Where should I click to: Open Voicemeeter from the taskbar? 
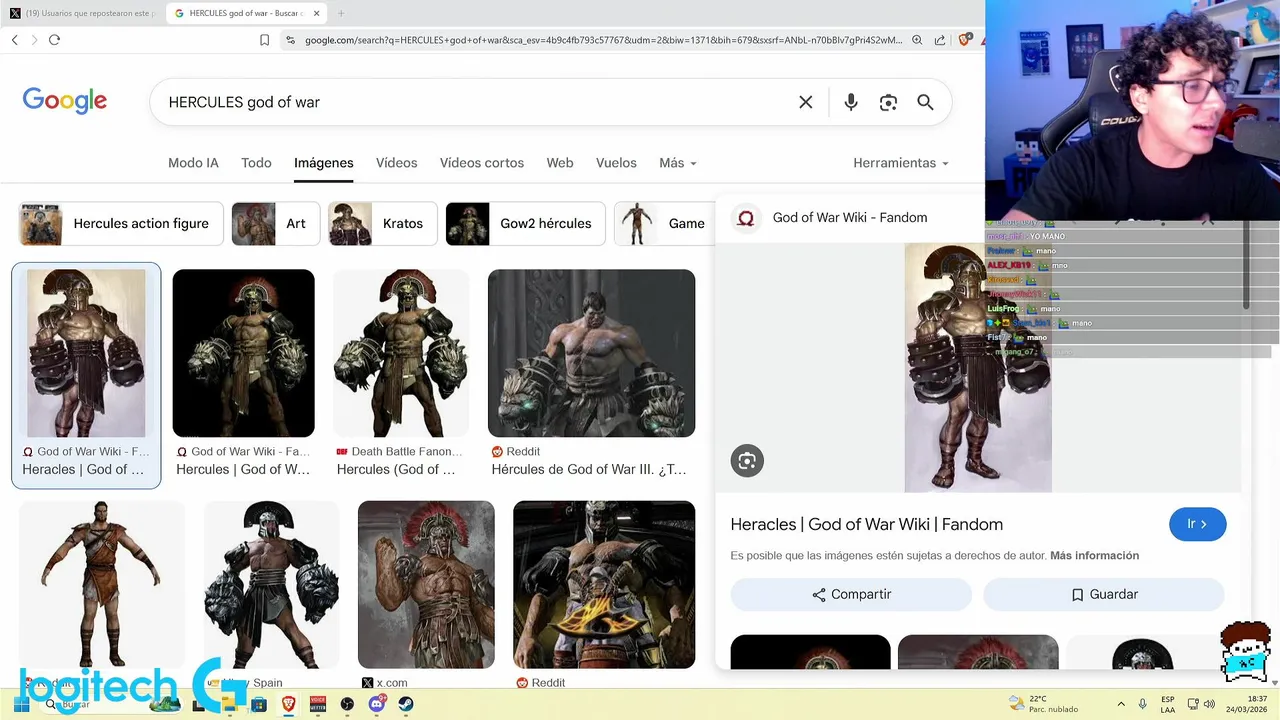coord(318,704)
